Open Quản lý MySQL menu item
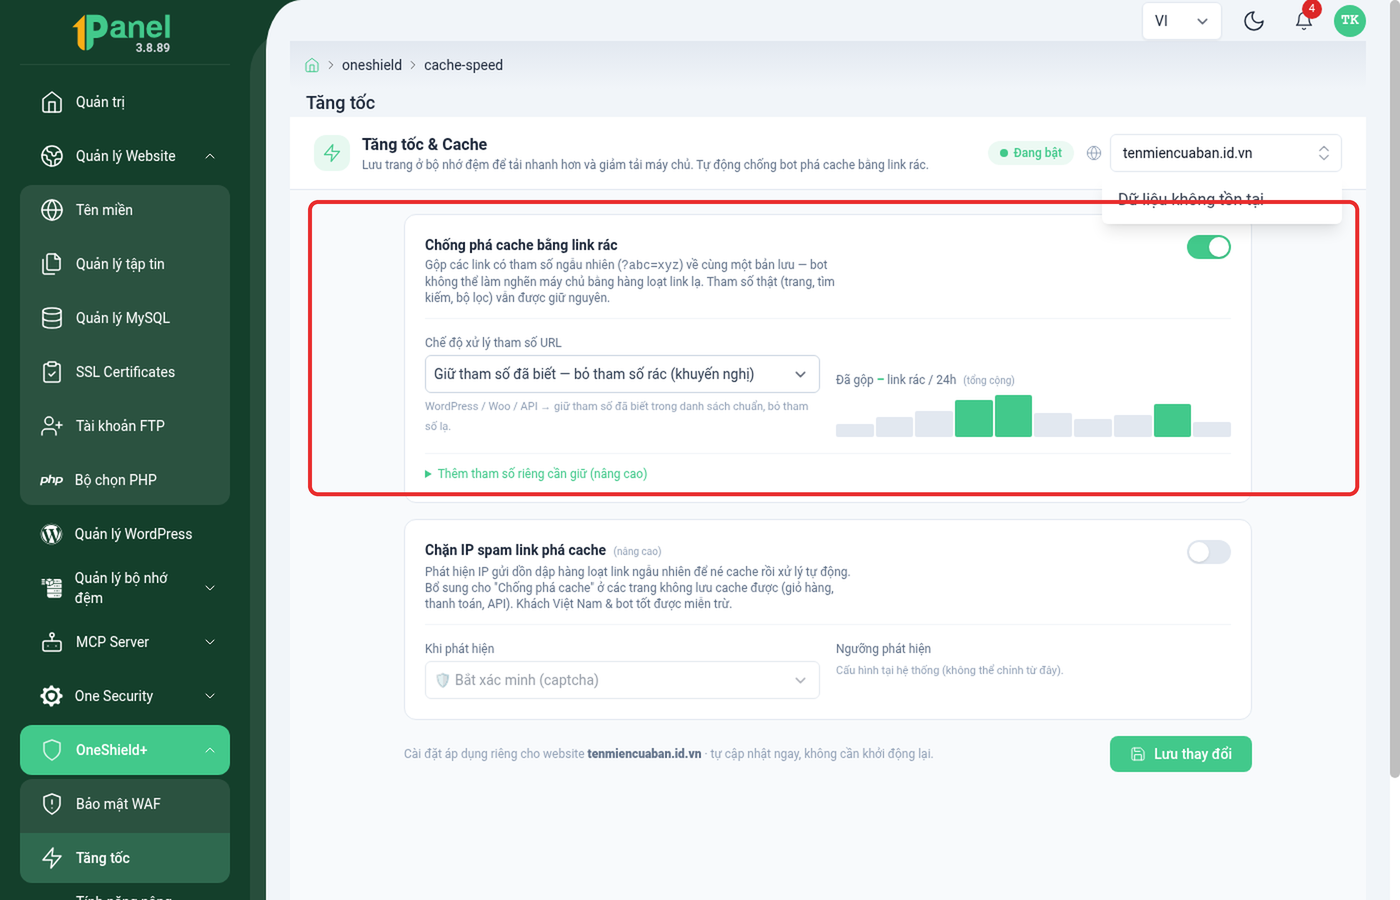This screenshot has height=900, width=1400. point(125,318)
